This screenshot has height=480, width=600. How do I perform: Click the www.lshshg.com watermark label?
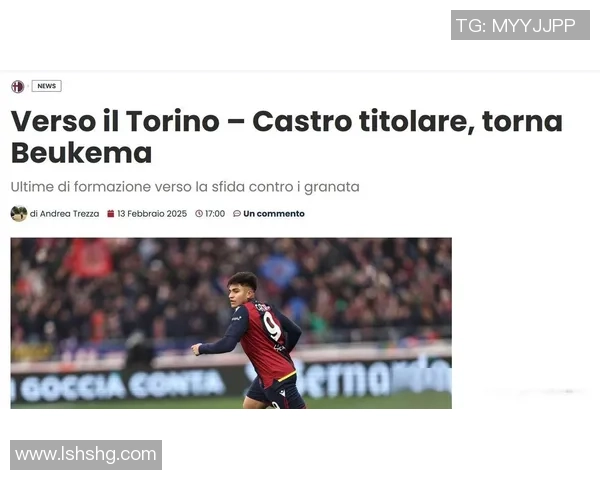pyautogui.click(x=86, y=455)
